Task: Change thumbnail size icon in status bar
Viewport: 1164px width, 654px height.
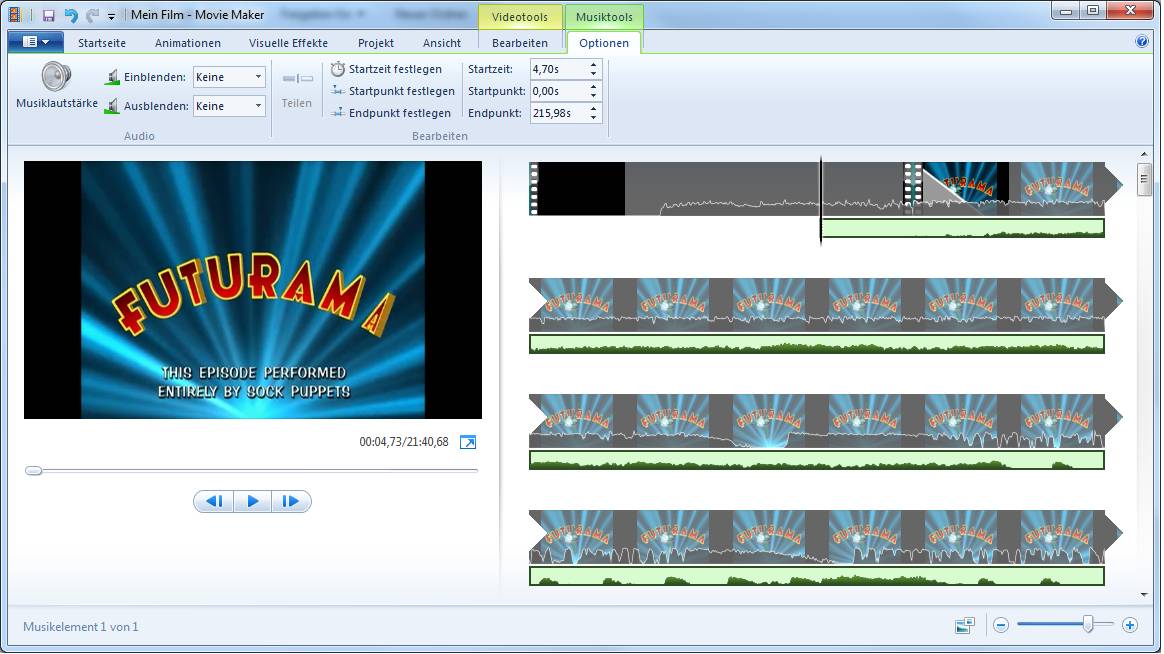Action: coord(965,625)
